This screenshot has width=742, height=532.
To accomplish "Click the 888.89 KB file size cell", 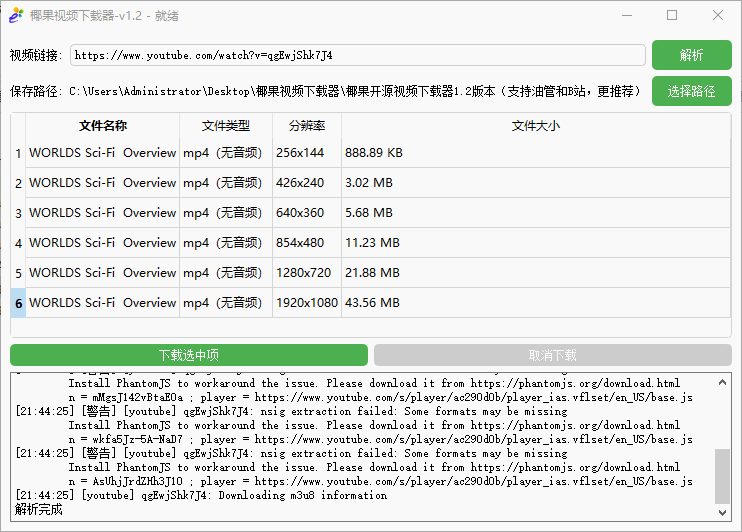I will pos(536,153).
